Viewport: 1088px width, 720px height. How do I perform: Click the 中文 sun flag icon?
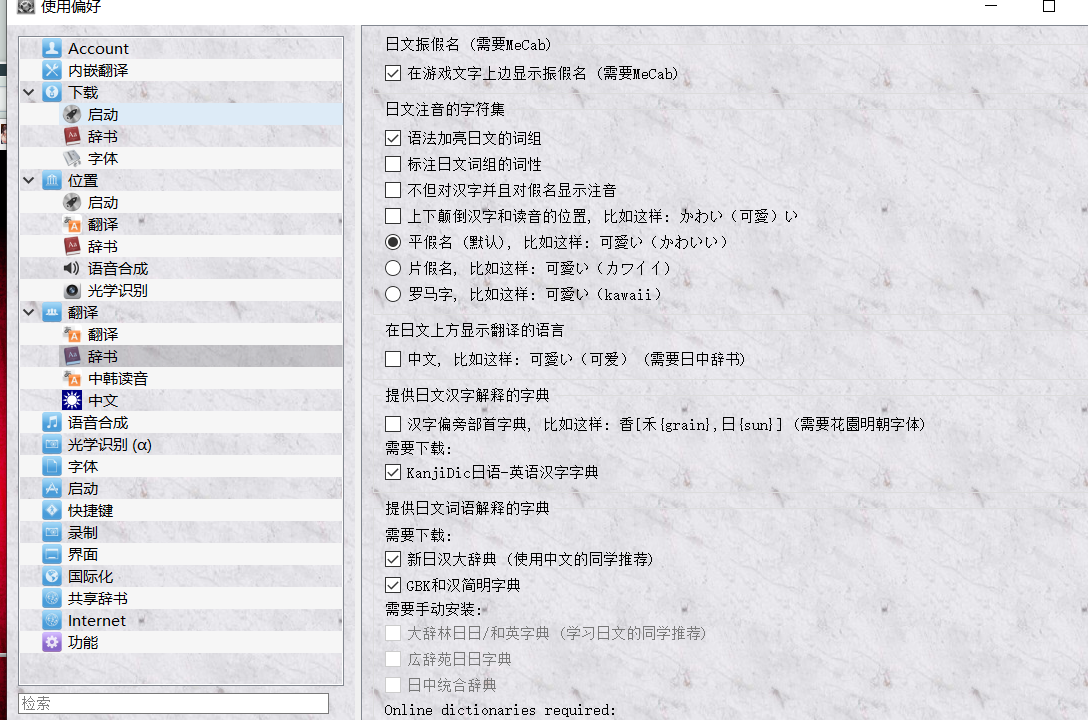(x=72, y=400)
